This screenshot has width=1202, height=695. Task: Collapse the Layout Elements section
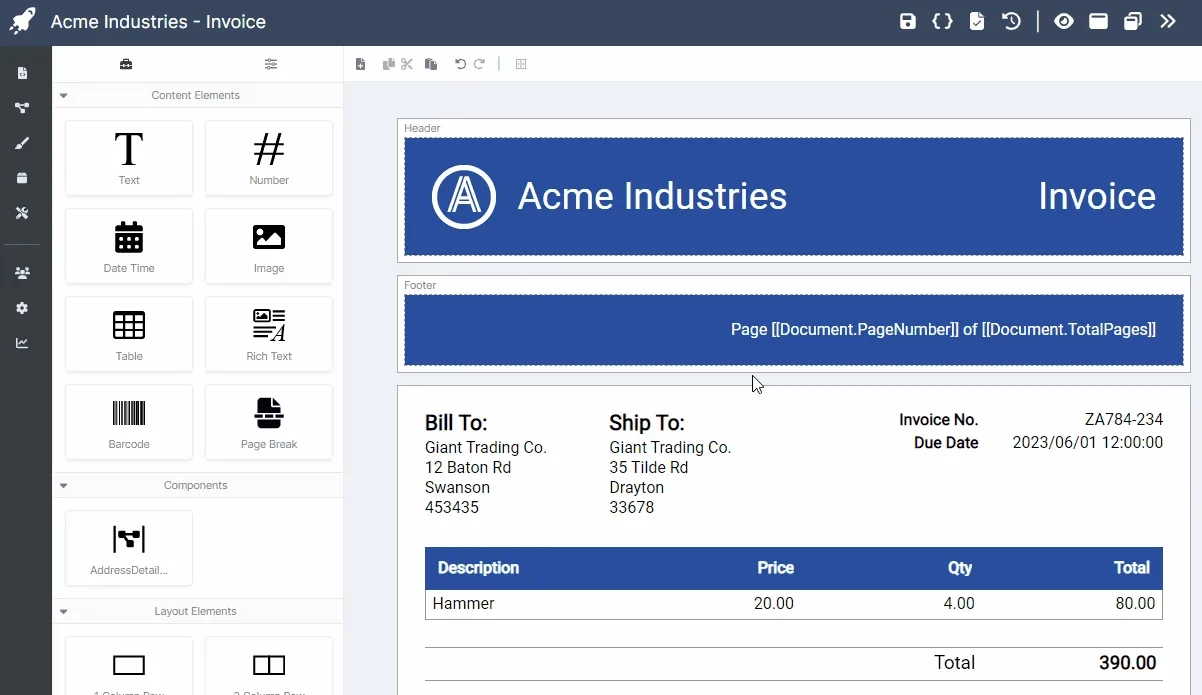(64, 612)
